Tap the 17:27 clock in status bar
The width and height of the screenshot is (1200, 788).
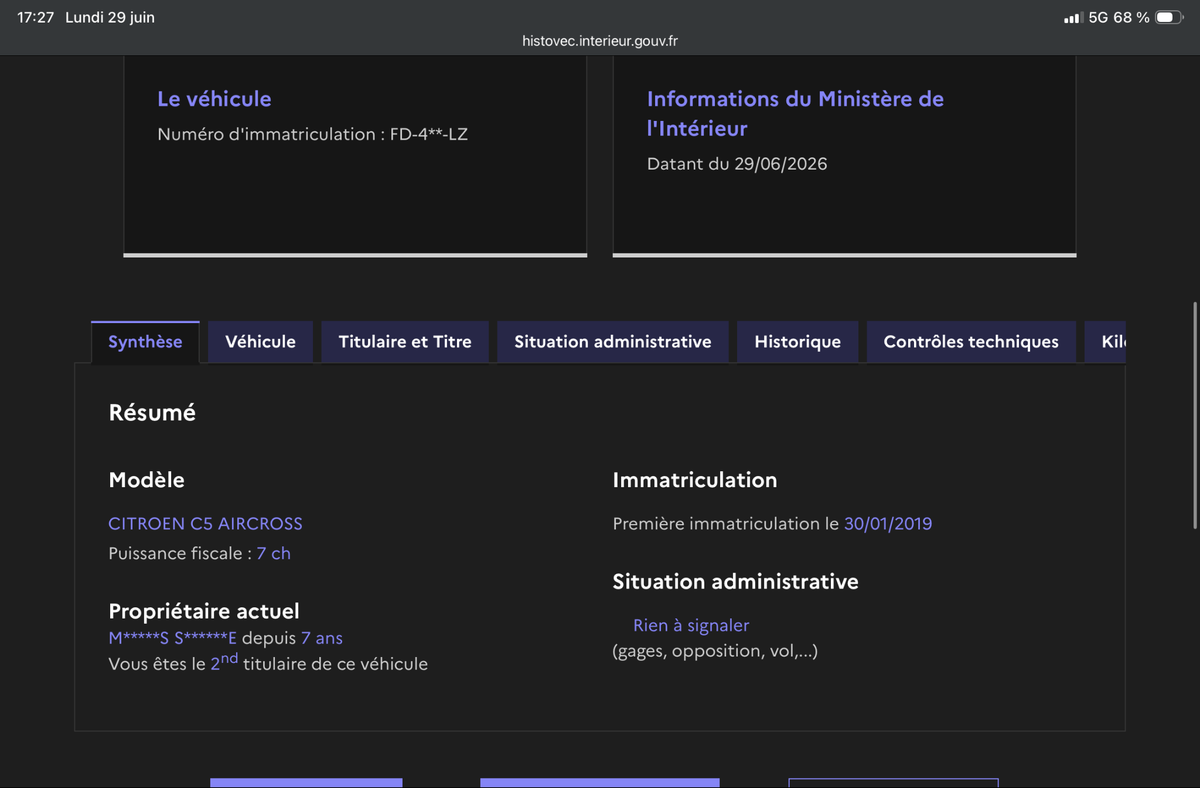[36, 18]
